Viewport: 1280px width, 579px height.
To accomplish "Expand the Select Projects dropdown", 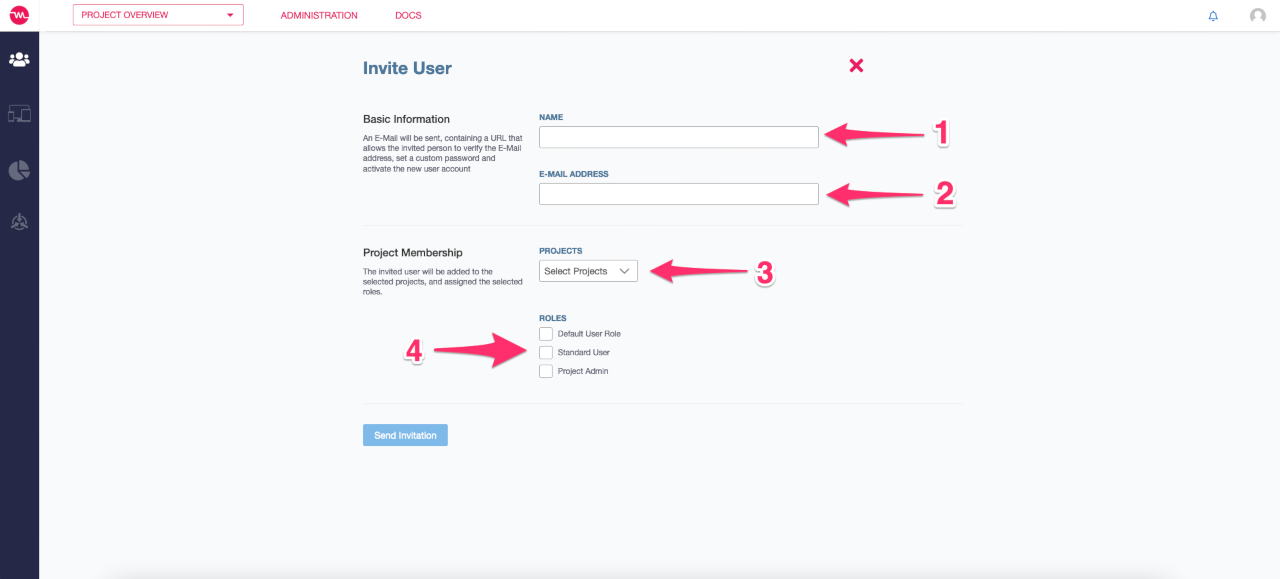I will tap(588, 271).
